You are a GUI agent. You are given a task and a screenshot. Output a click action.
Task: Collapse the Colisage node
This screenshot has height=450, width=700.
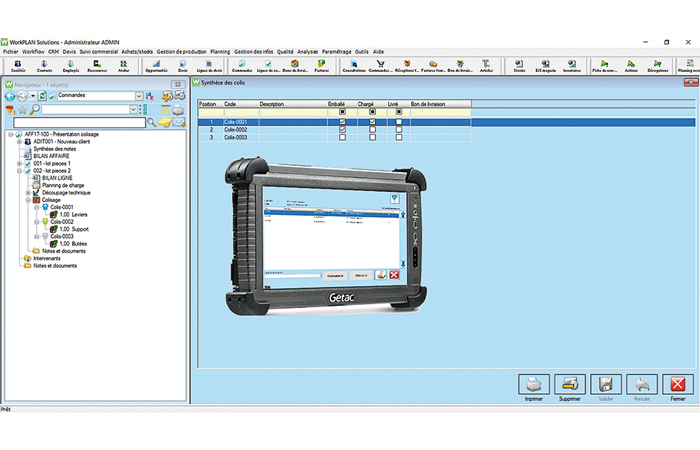[28, 200]
